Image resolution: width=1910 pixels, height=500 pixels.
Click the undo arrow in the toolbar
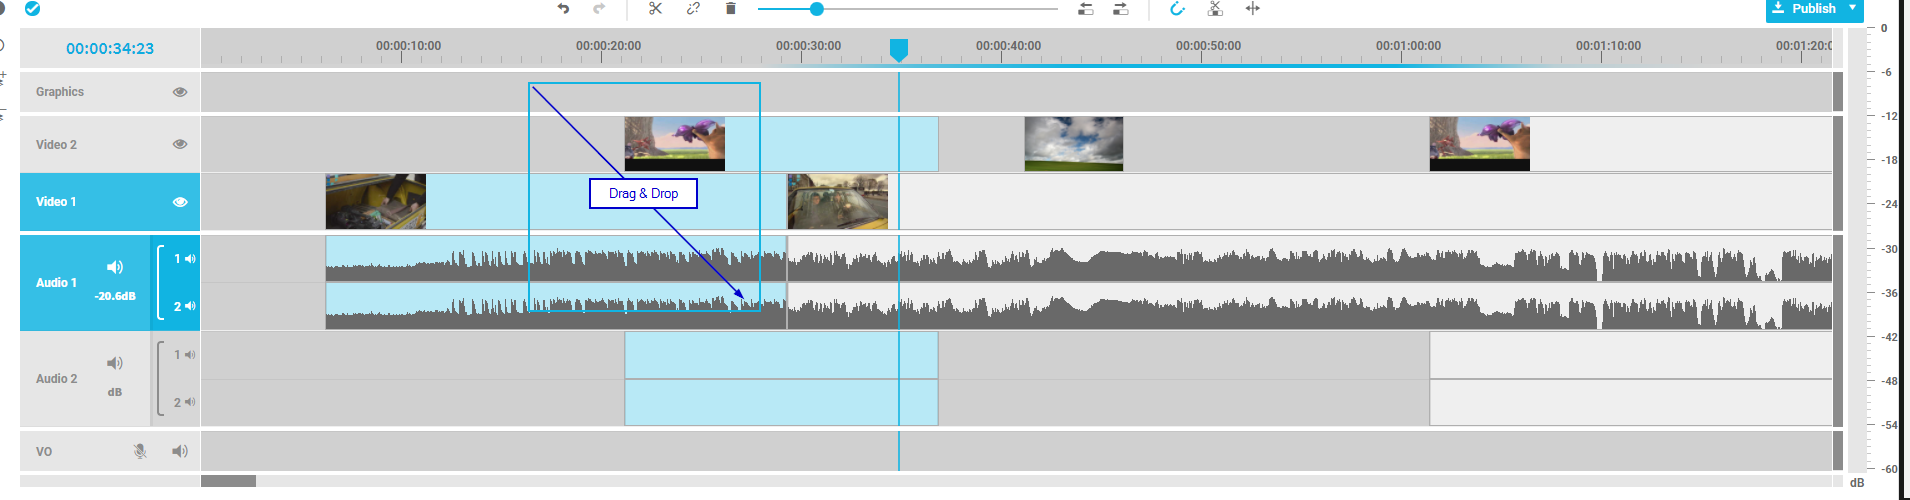(563, 9)
